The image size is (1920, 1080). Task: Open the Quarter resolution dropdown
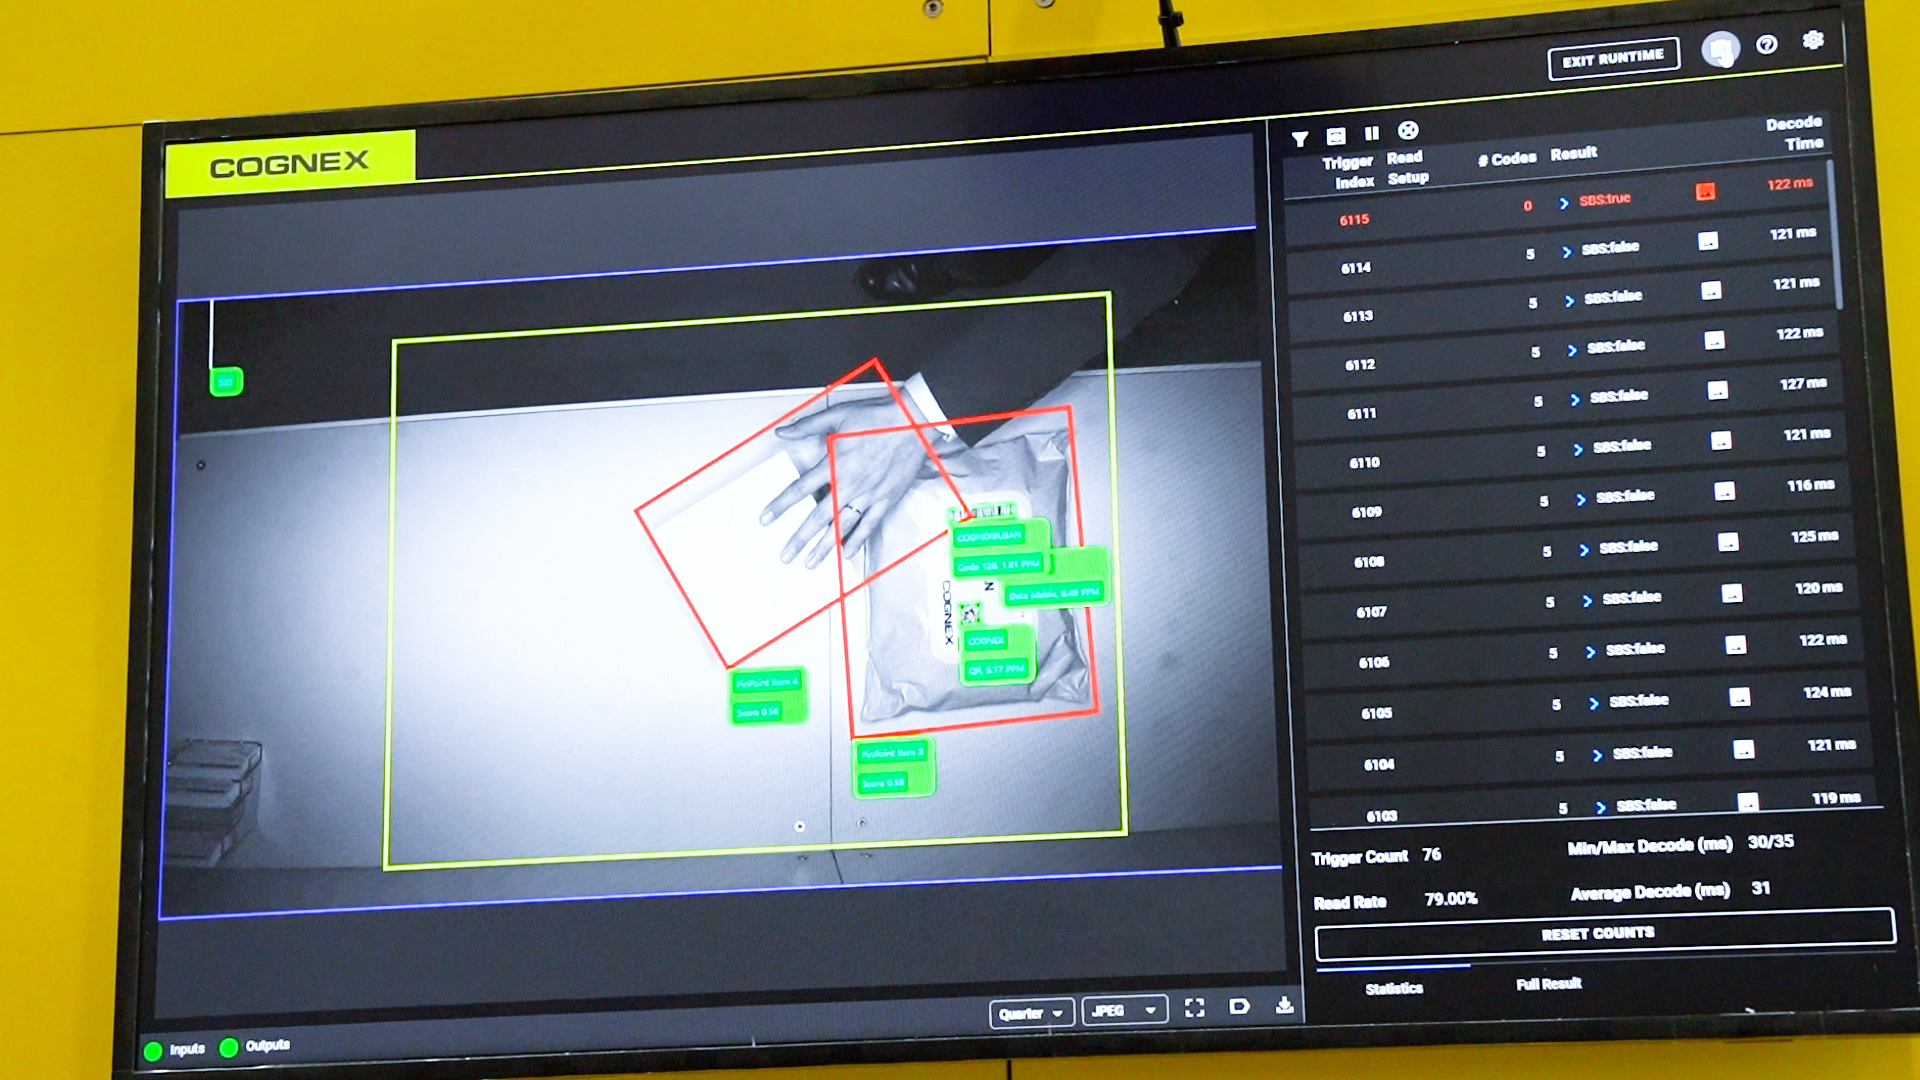[x=1032, y=1013]
